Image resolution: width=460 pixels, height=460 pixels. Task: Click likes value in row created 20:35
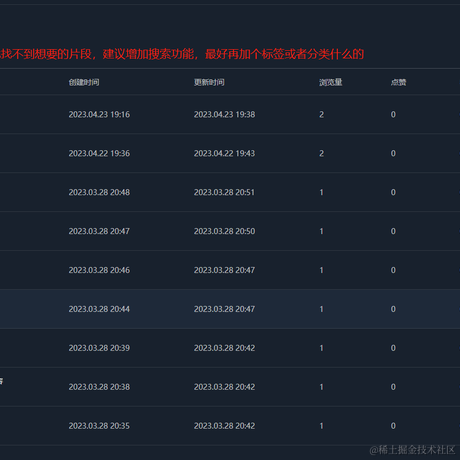point(393,426)
